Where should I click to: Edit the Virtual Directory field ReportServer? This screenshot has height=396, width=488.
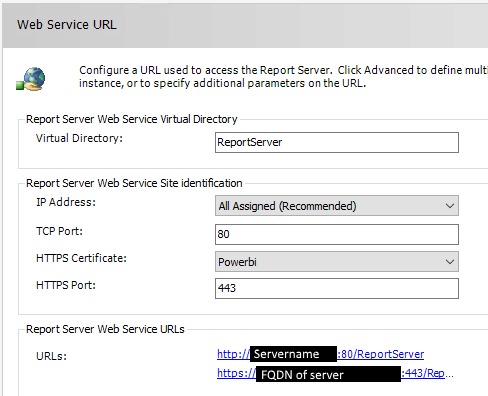[x=337, y=142]
